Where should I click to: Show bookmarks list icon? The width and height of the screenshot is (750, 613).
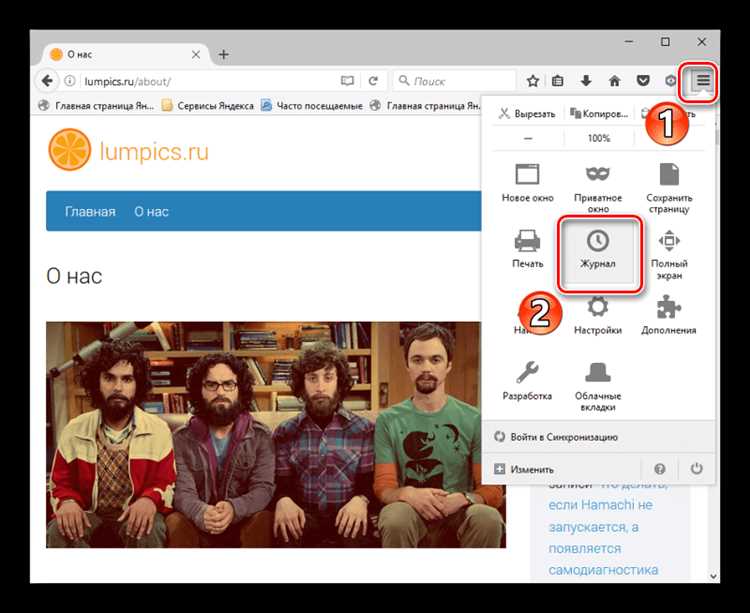[x=557, y=81]
